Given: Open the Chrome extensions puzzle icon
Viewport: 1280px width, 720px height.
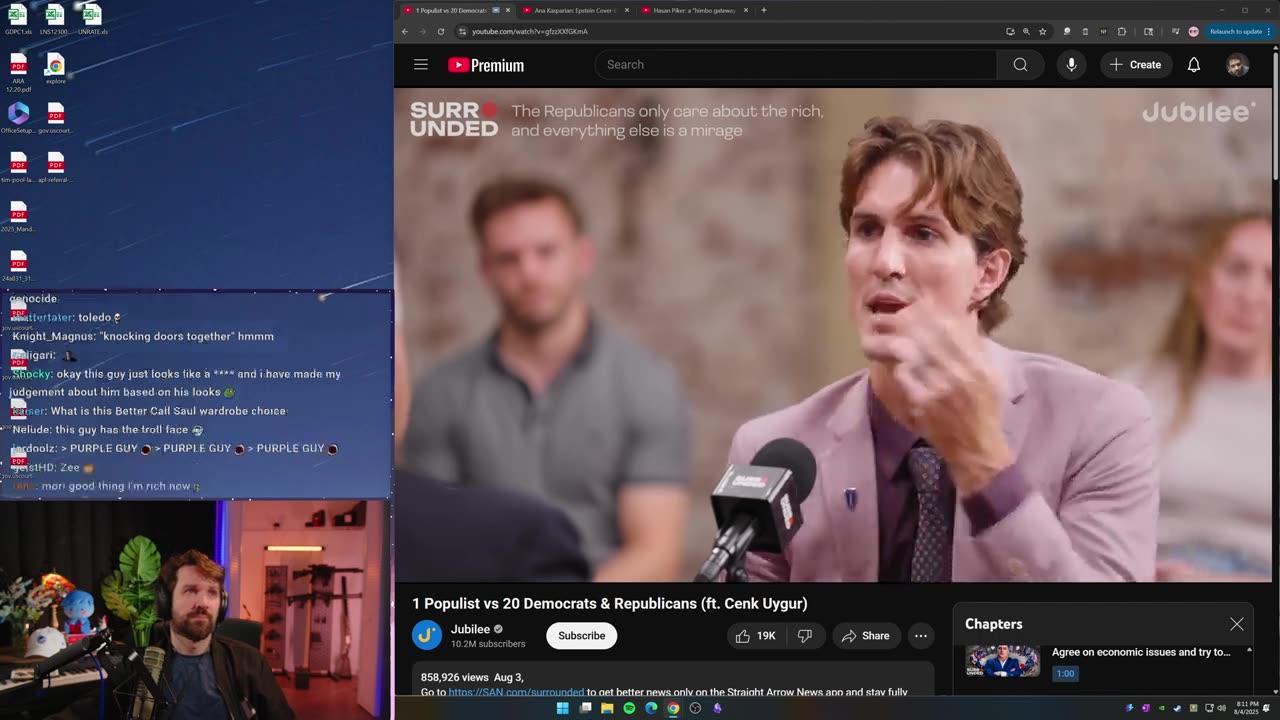Looking at the screenshot, I should coord(1121,31).
